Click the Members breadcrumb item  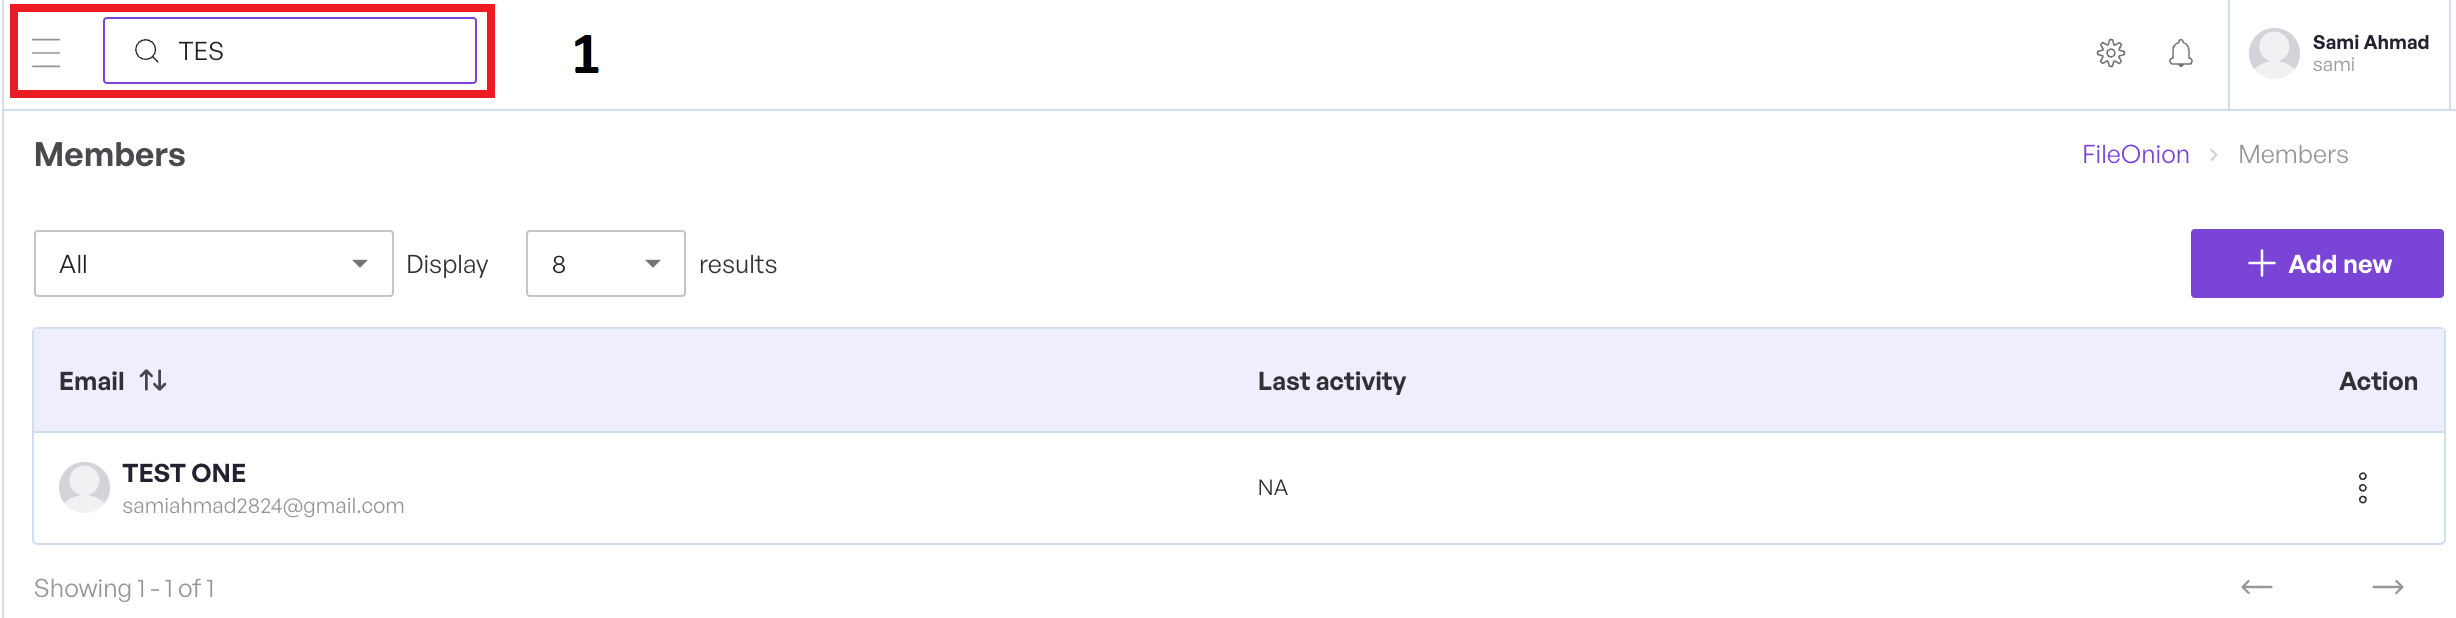click(2292, 155)
